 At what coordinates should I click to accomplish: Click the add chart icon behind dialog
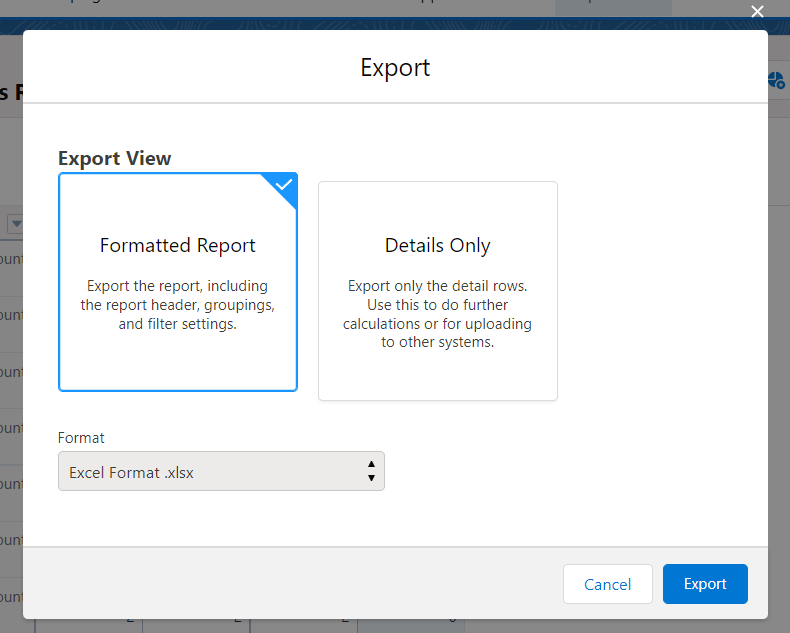(x=776, y=80)
